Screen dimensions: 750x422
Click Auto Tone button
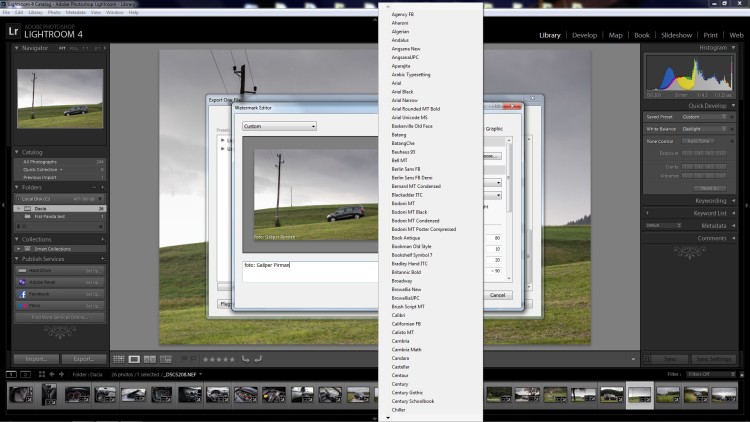pos(698,141)
